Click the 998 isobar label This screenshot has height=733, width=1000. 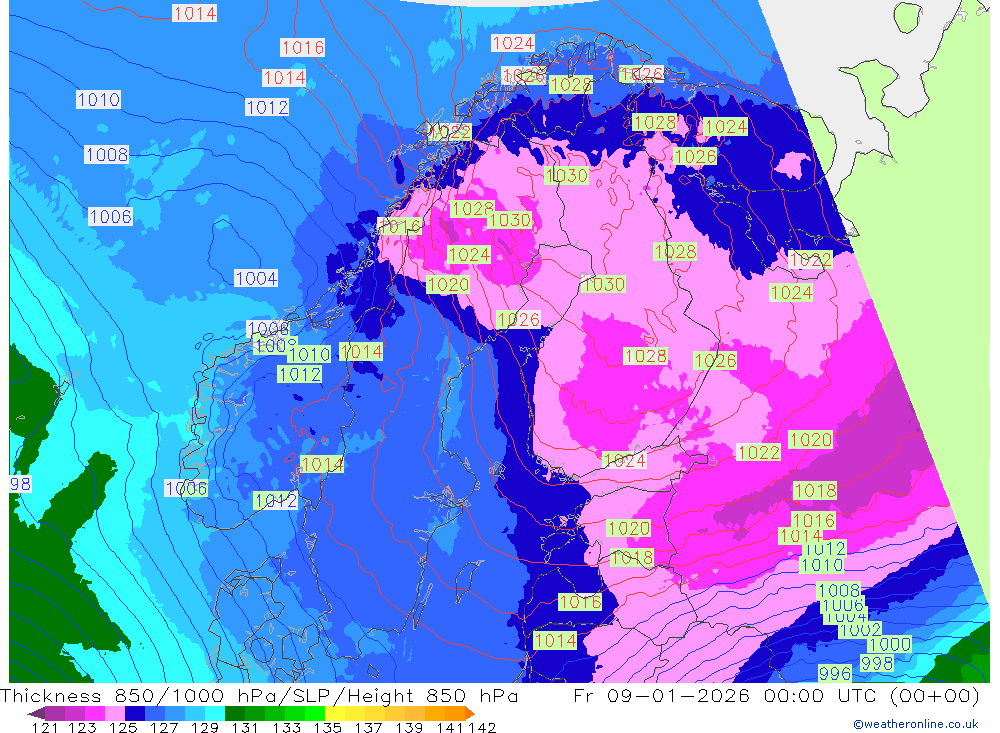[x=877, y=663]
